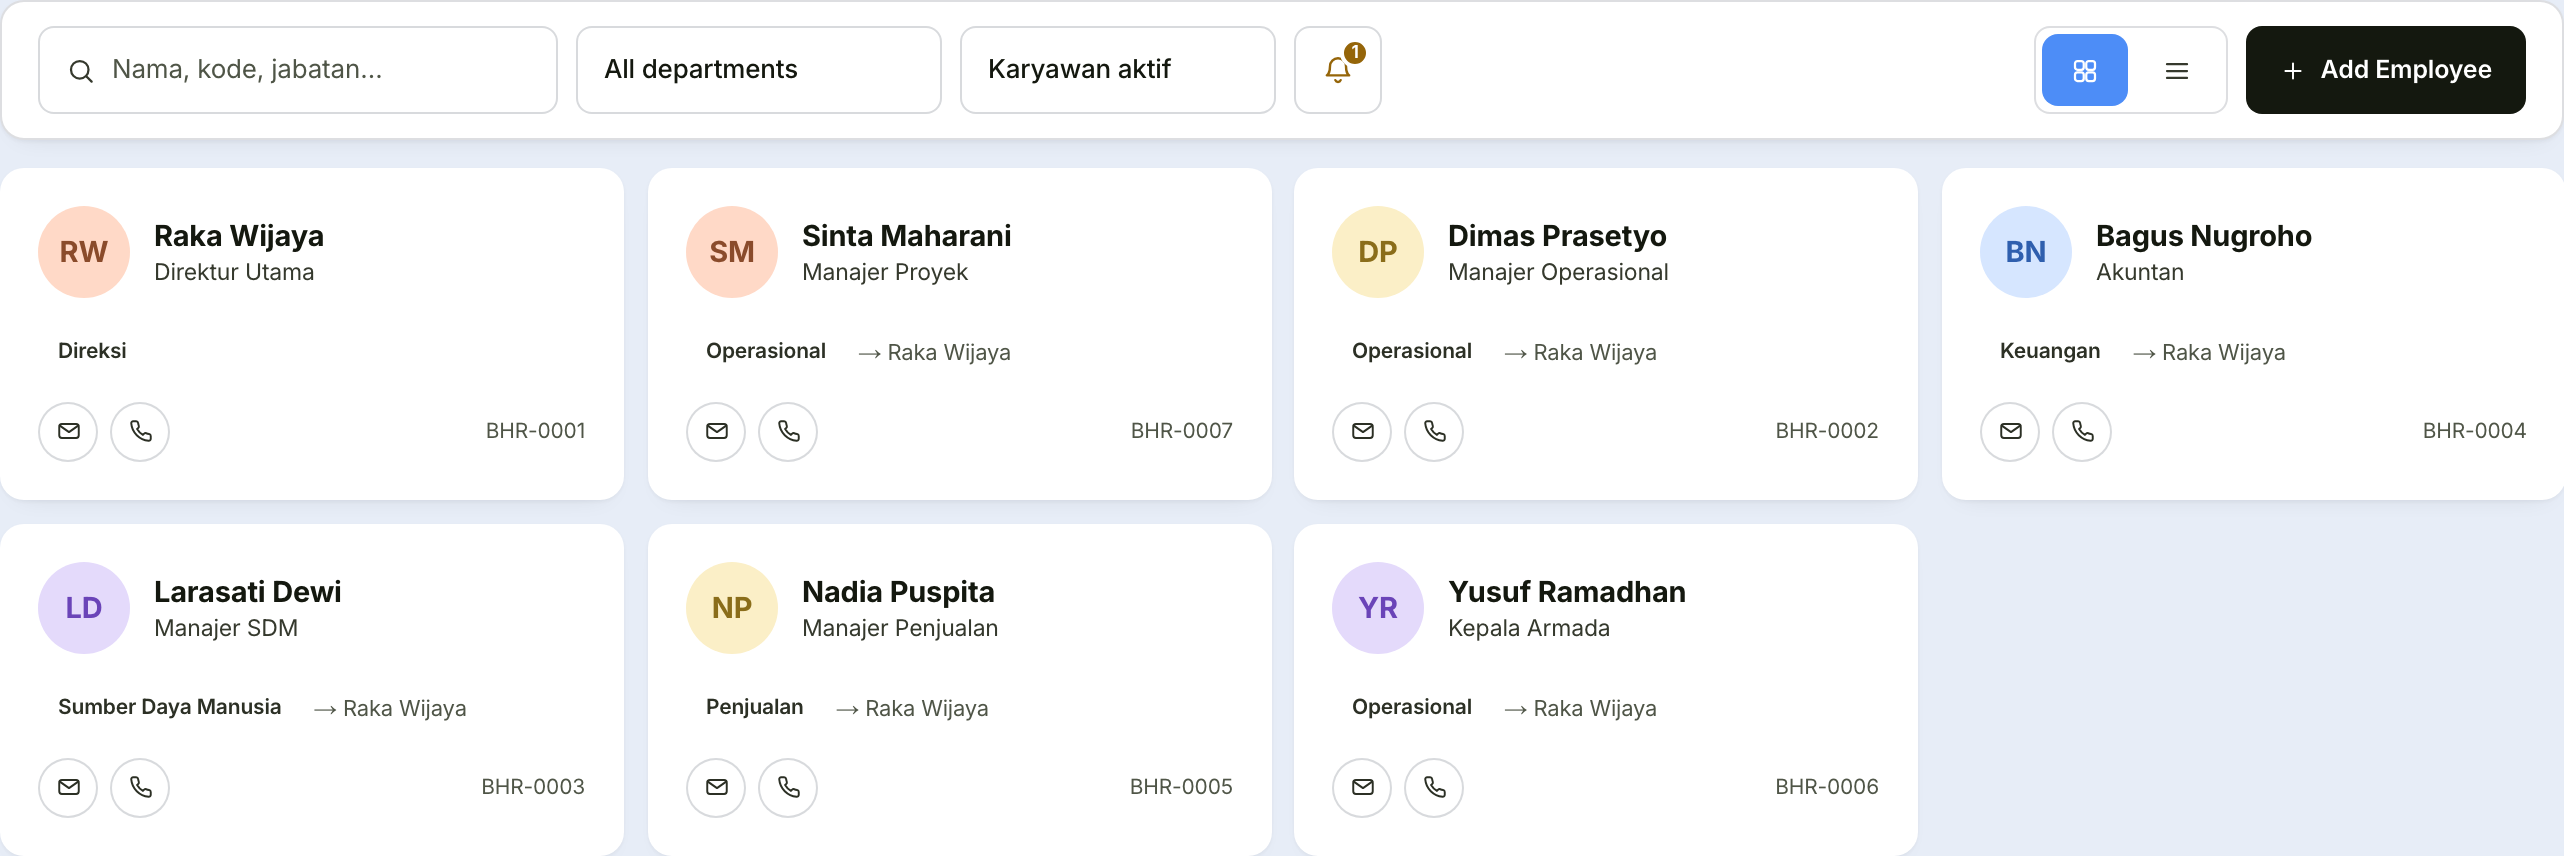Open the All departments dropdown

coord(759,70)
